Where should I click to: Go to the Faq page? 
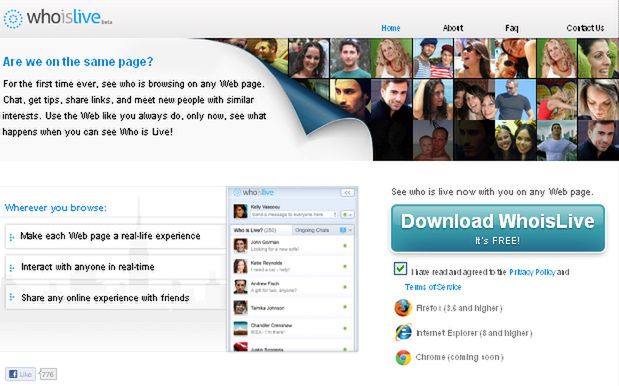[512, 28]
